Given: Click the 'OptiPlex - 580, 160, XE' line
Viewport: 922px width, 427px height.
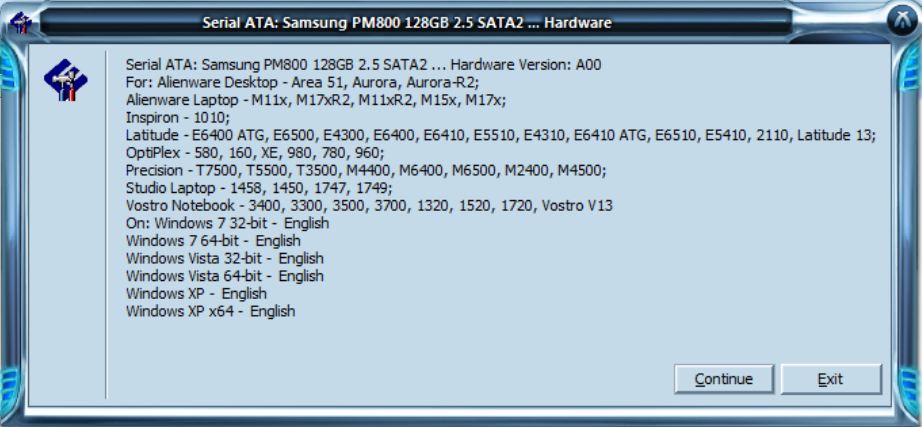Looking at the screenshot, I should point(255,153).
